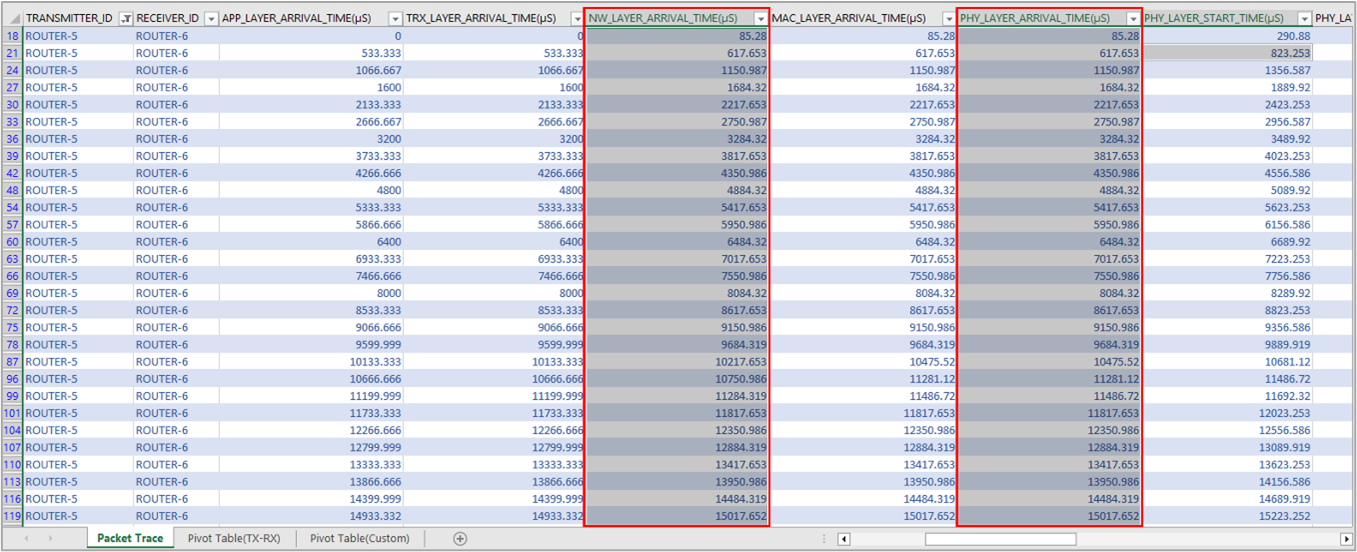Click the horizontal scrollbar thumb
The image size is (1357, 552).
[1000, 539]
